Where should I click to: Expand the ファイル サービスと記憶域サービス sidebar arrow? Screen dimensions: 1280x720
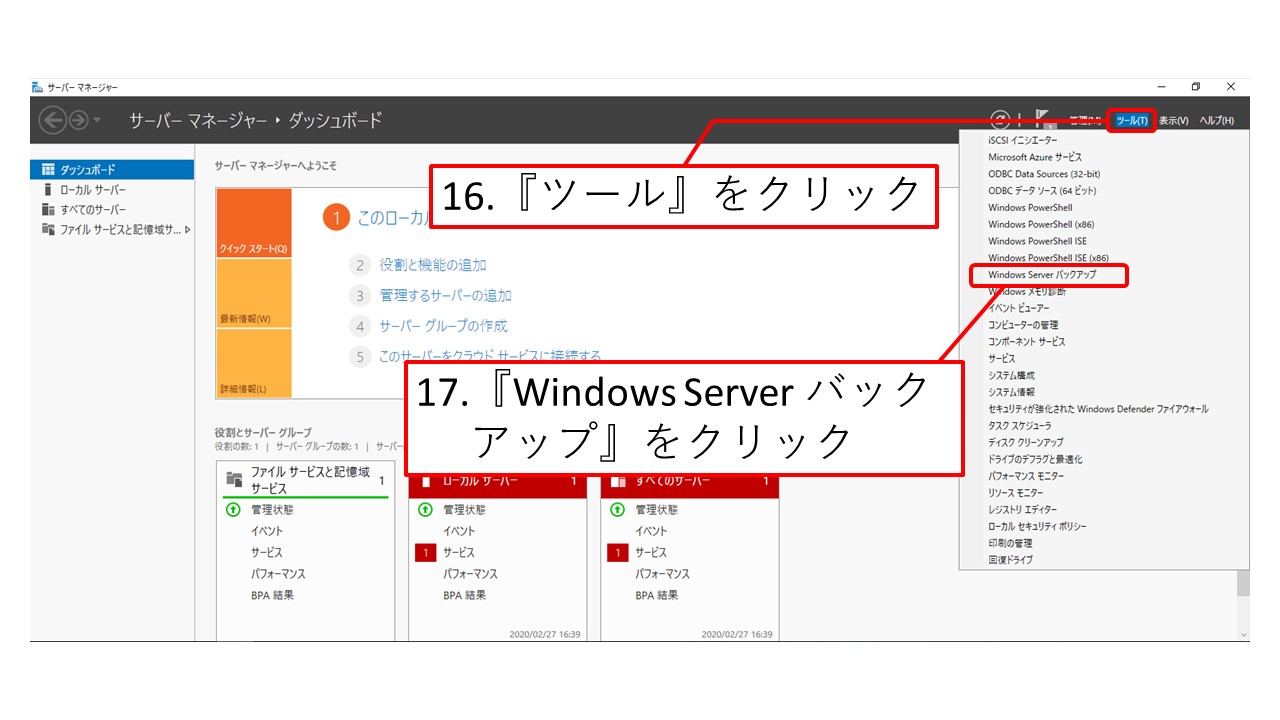(188, 230)
